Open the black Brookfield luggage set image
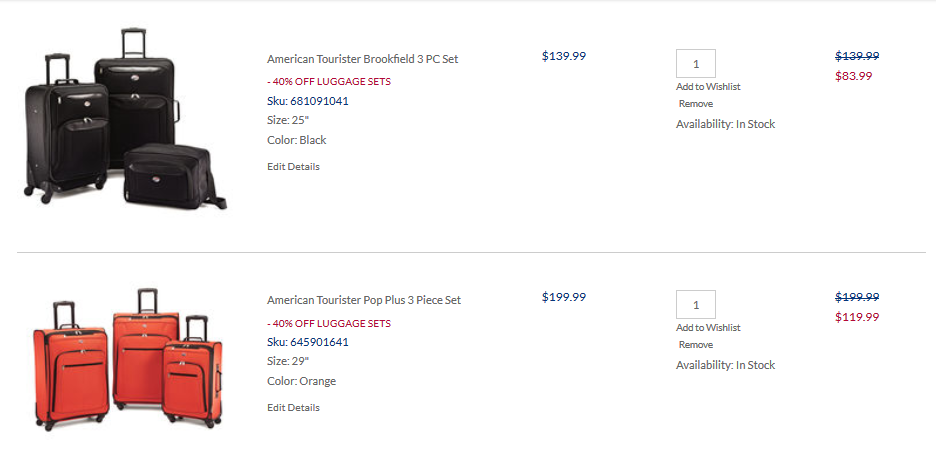Viewport: 936px width, 465px height. click(x=125, y=118)
